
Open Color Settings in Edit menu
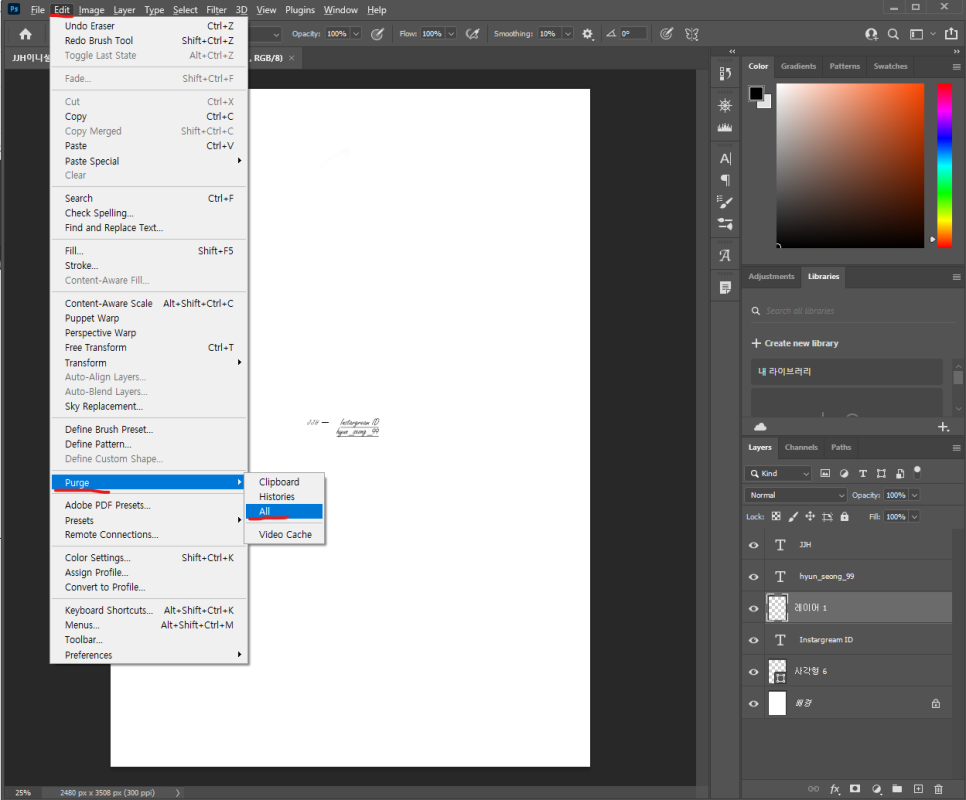[x=148, y=557]
